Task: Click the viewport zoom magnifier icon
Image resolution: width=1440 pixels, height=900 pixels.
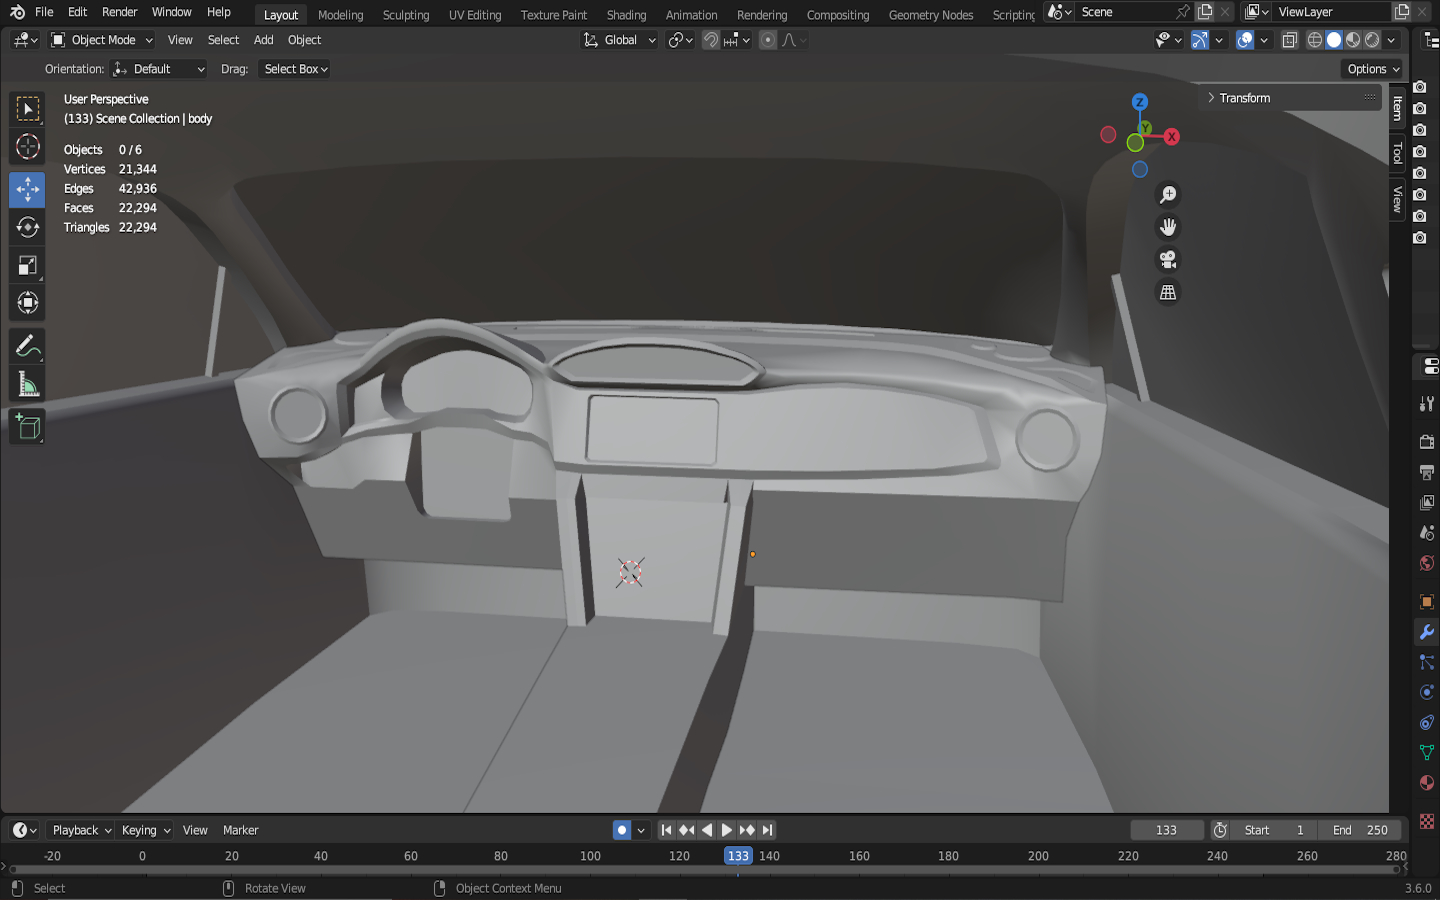Action: click(1167, 195)
